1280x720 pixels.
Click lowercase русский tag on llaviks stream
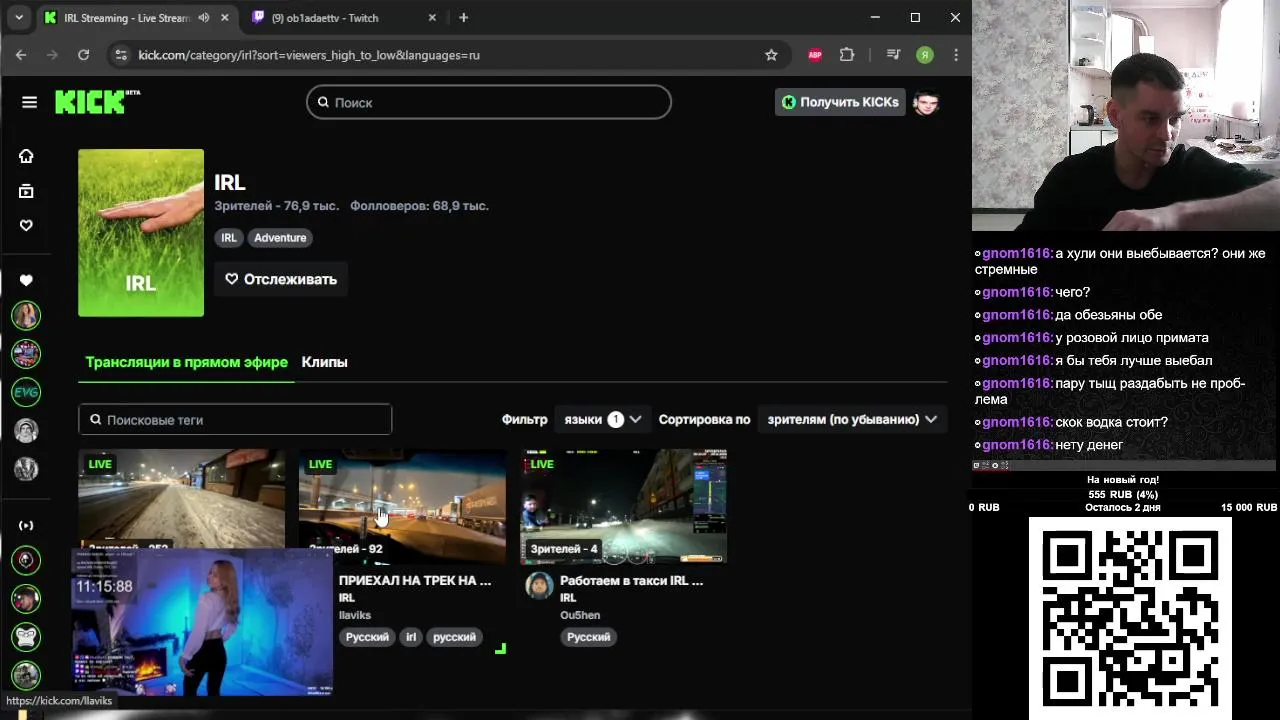pyautogui.click(x=454, y=637)
